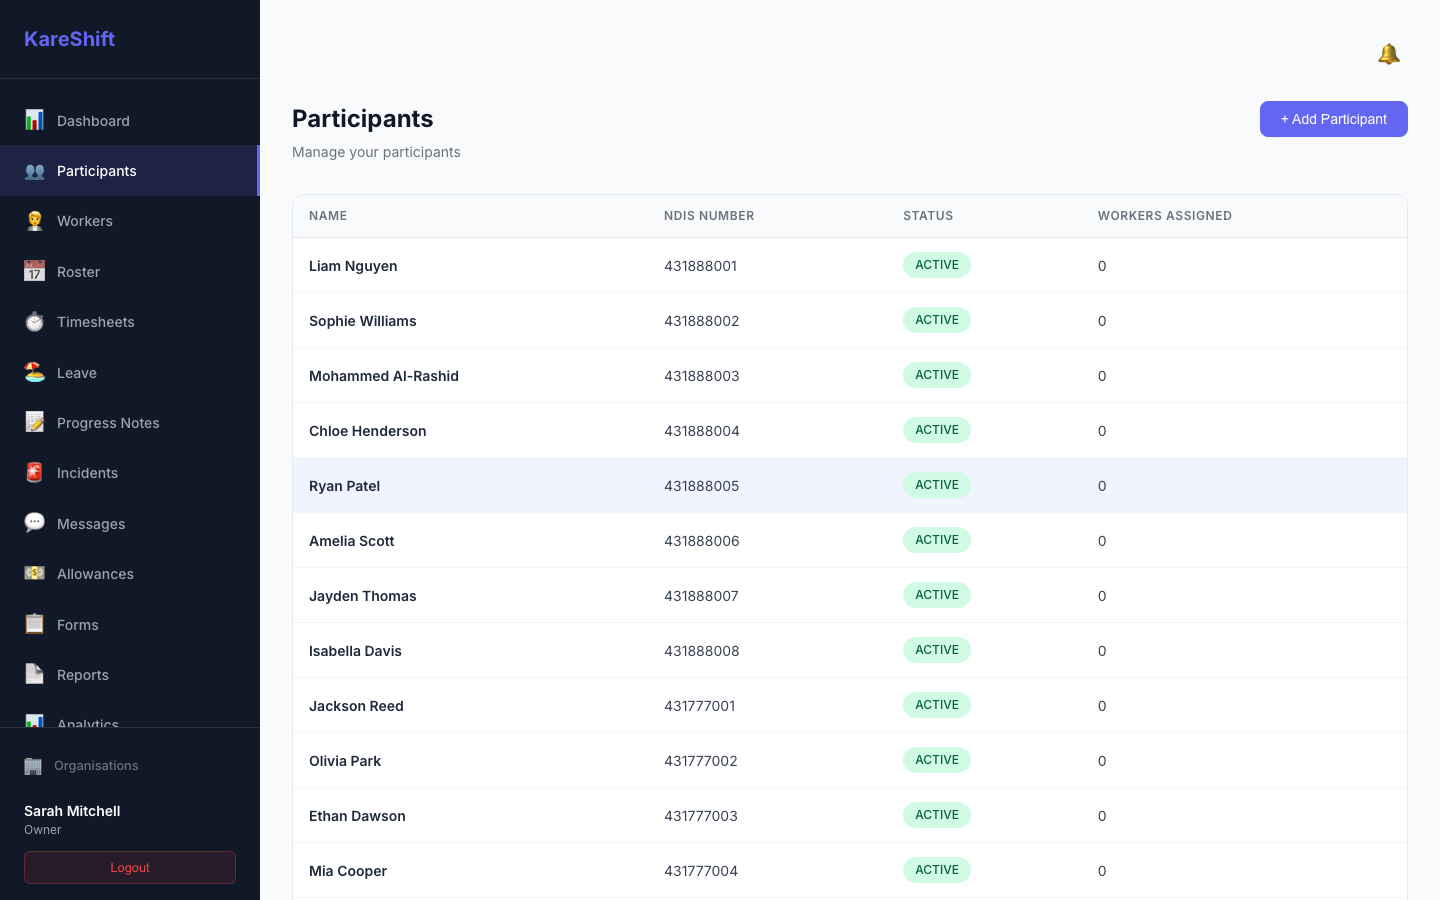
Task: Open Chloe Henderson's record
Action: tap(367, 431)
